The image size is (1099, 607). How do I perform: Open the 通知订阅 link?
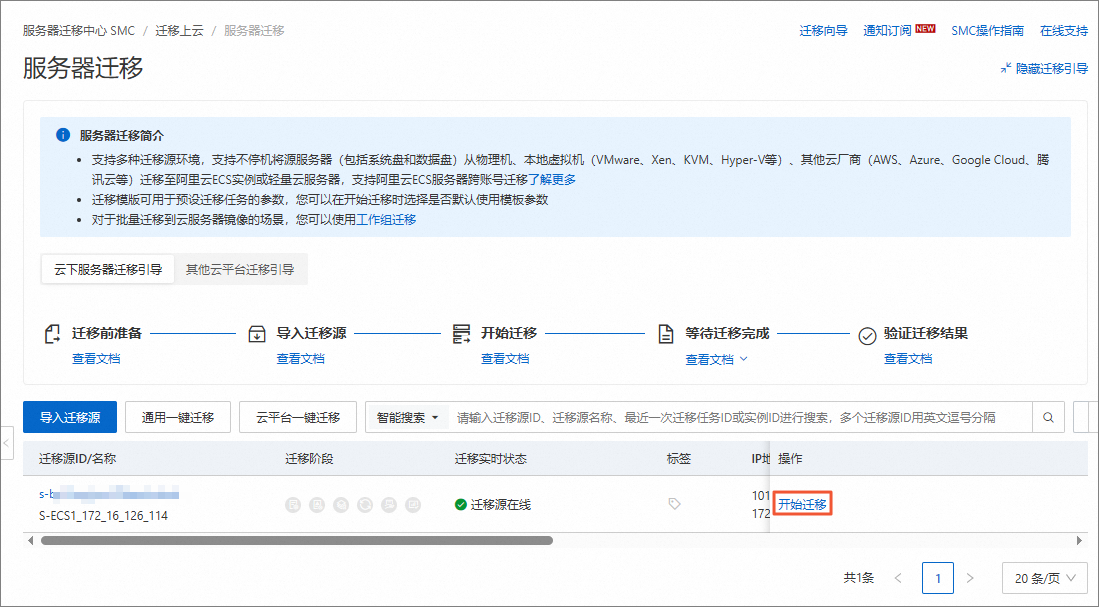pyautogui.click(x=887, y=31)
